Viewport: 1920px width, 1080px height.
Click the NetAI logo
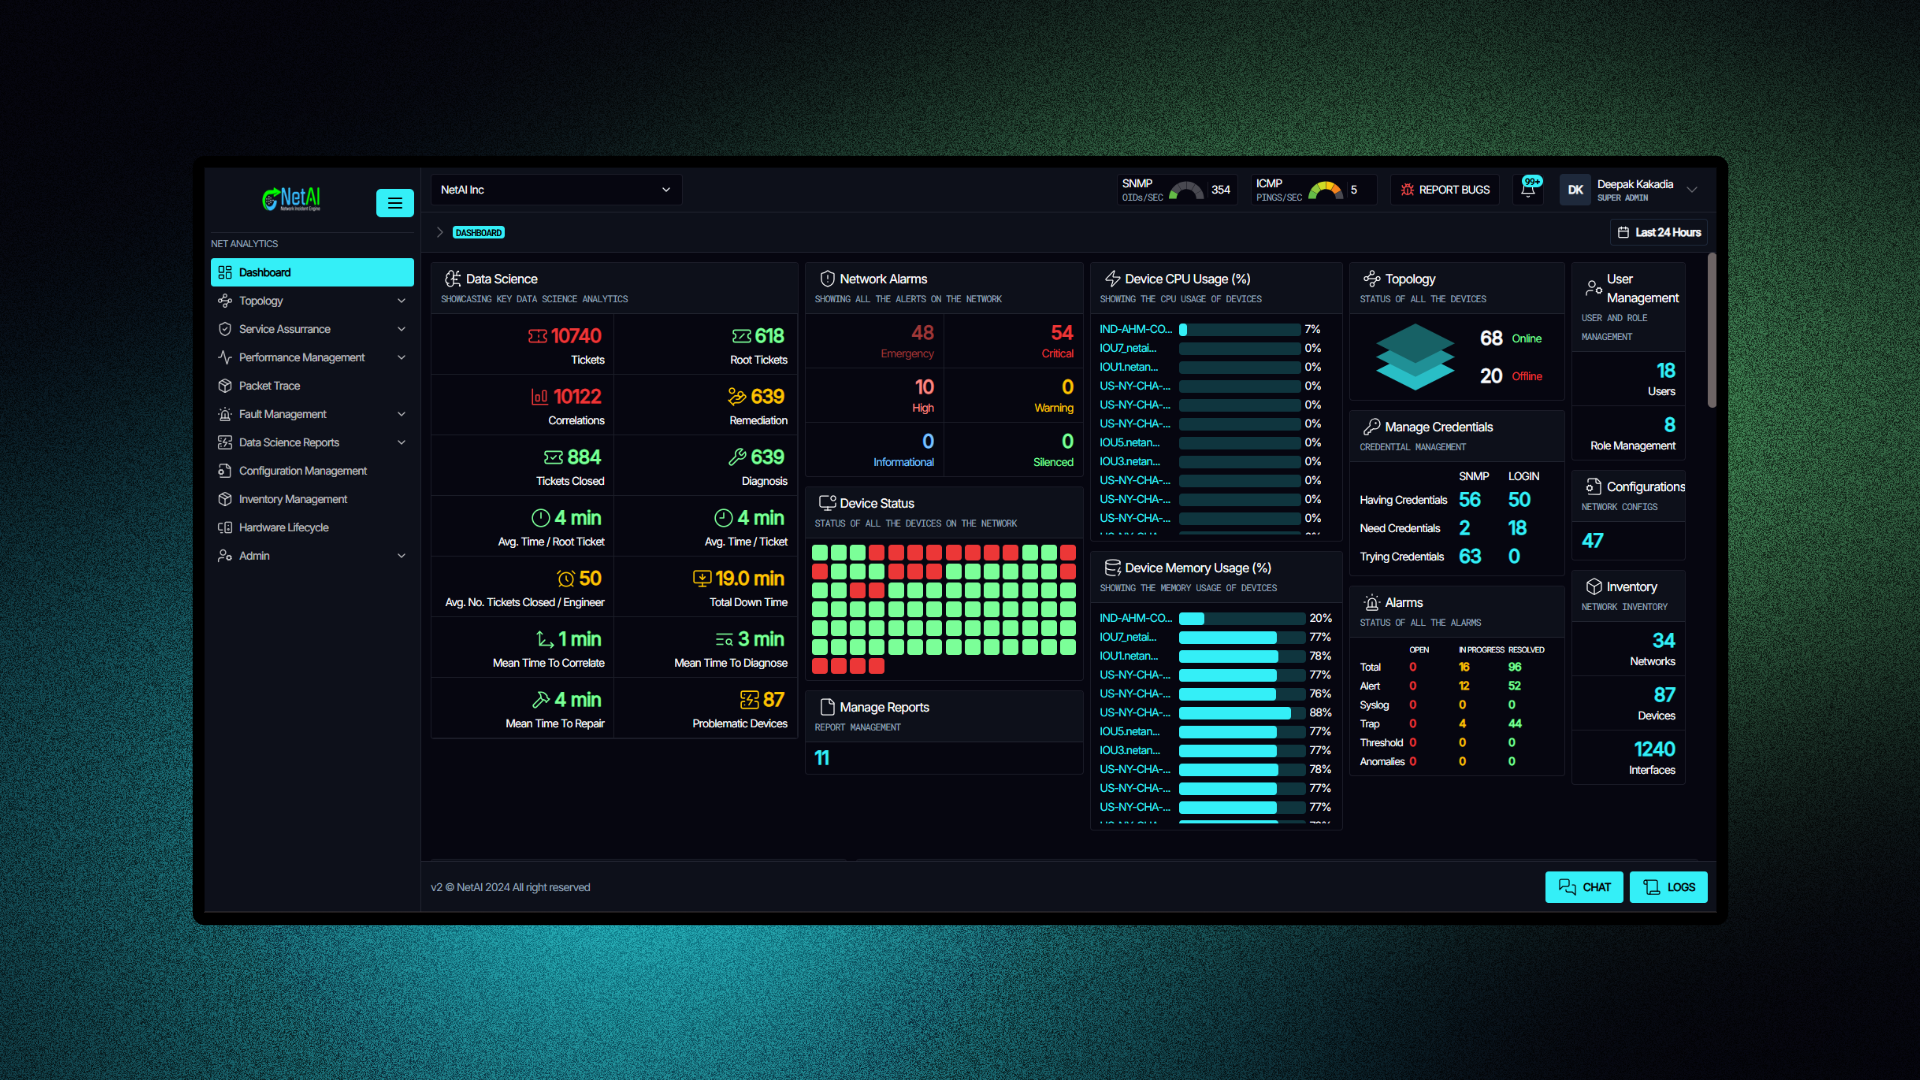coord(291,199)
